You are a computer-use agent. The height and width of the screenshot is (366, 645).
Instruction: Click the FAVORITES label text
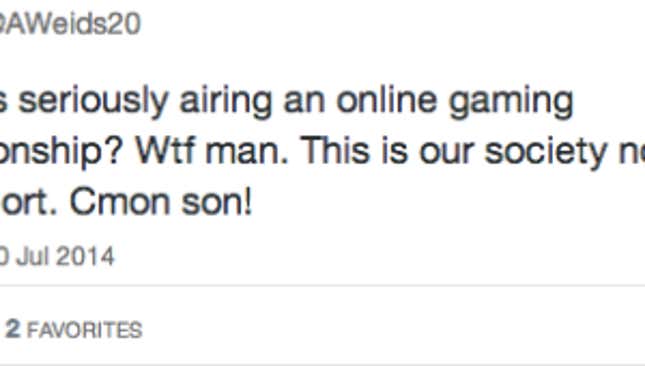pyautogui.click(x=84, y=330)
